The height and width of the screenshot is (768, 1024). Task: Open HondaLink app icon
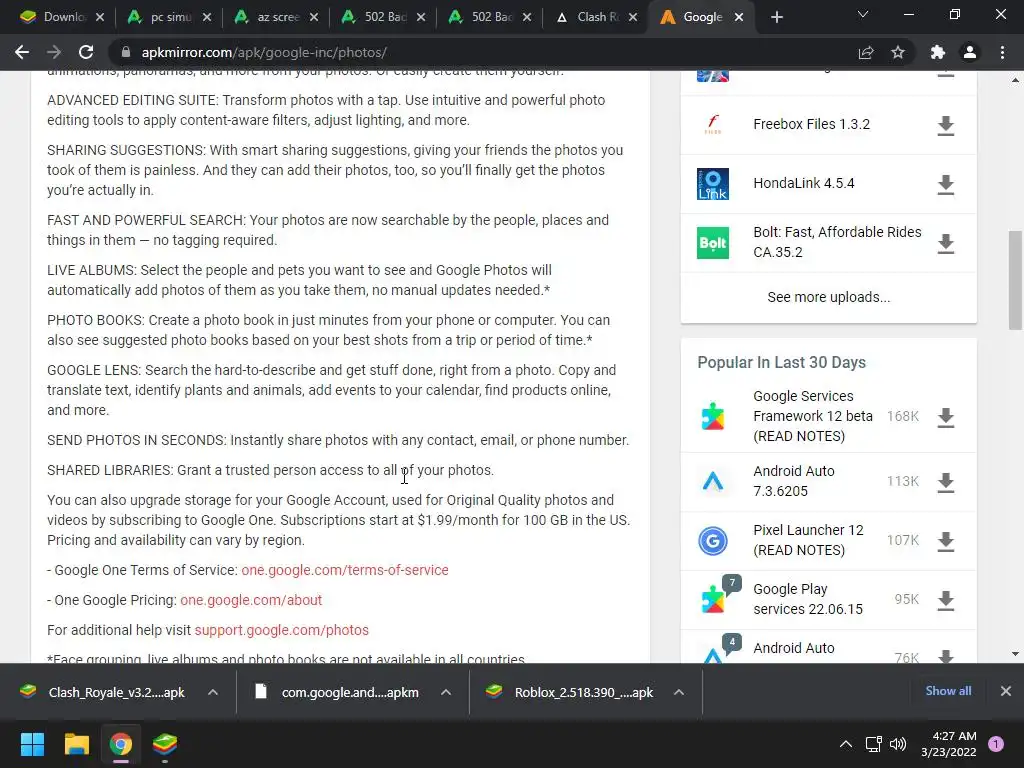(x=712, y=184)
